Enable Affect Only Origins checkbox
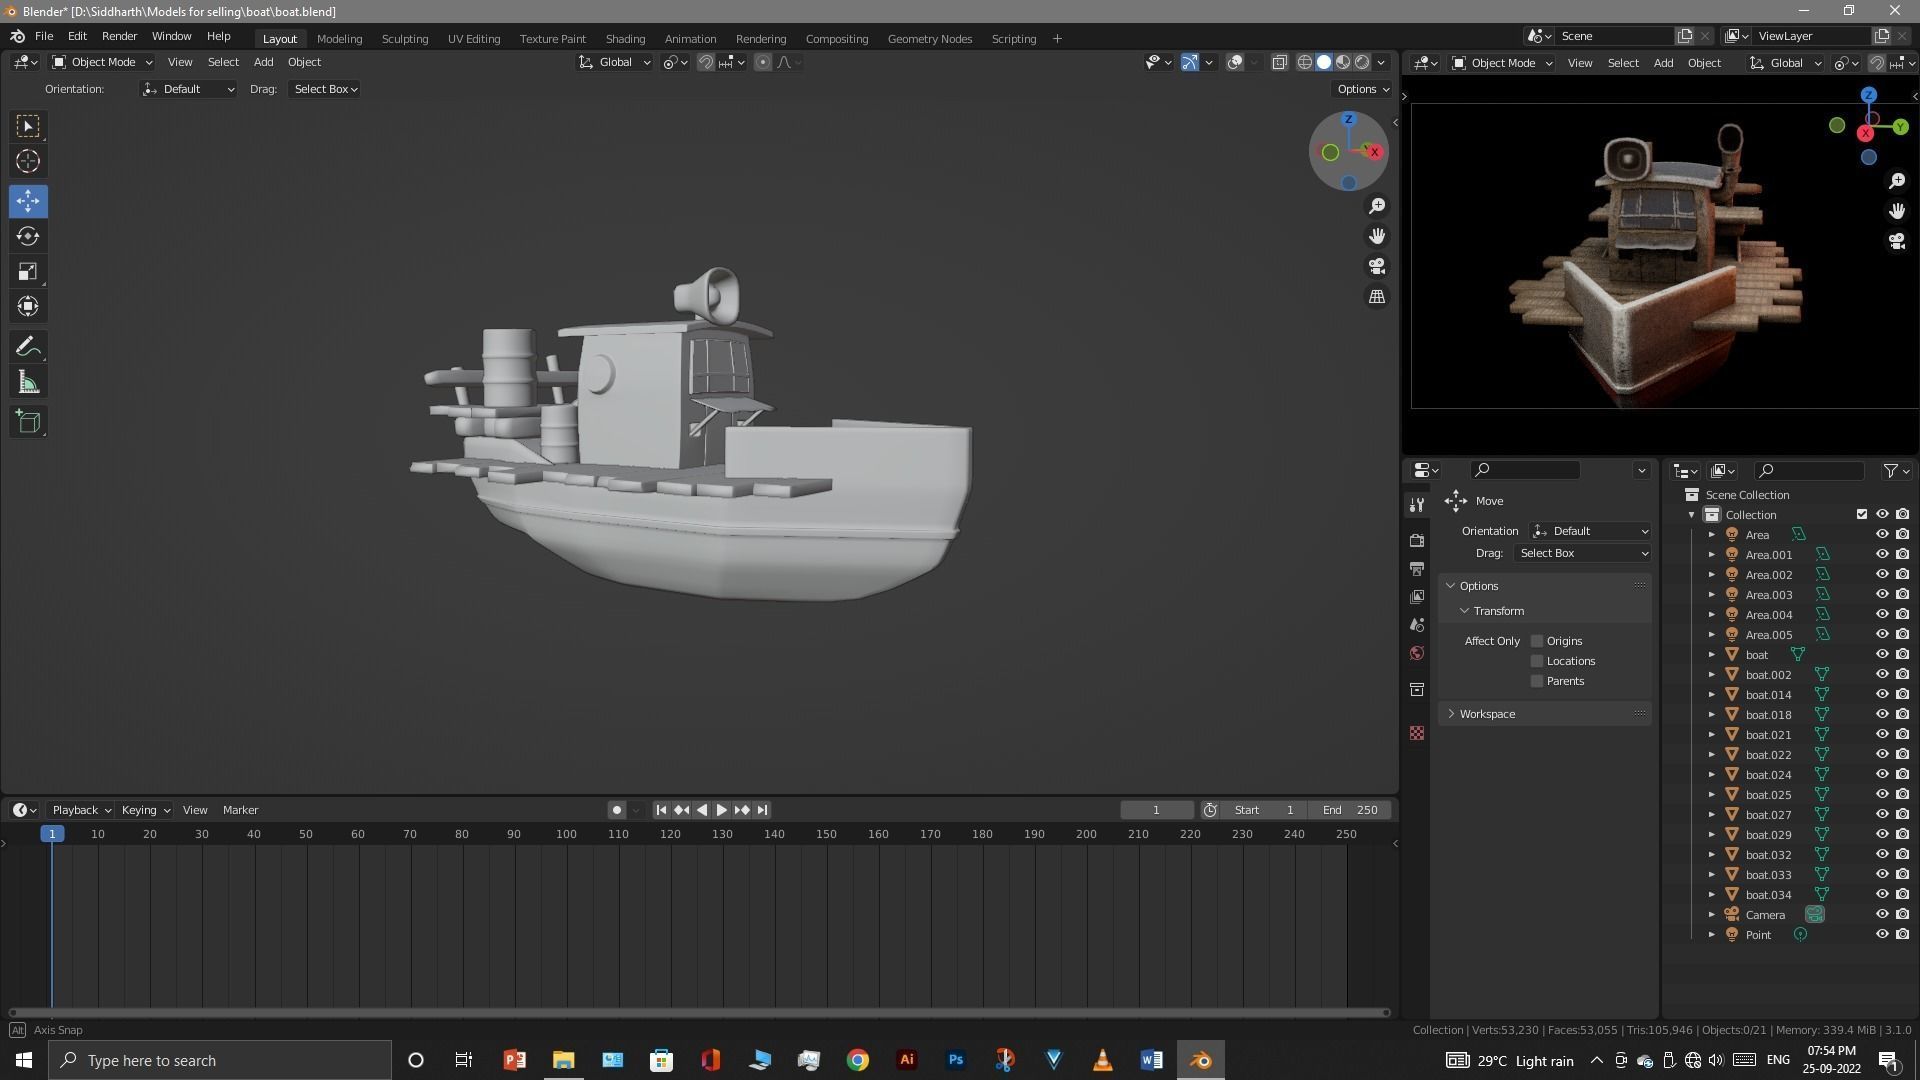 (1537, 641)
